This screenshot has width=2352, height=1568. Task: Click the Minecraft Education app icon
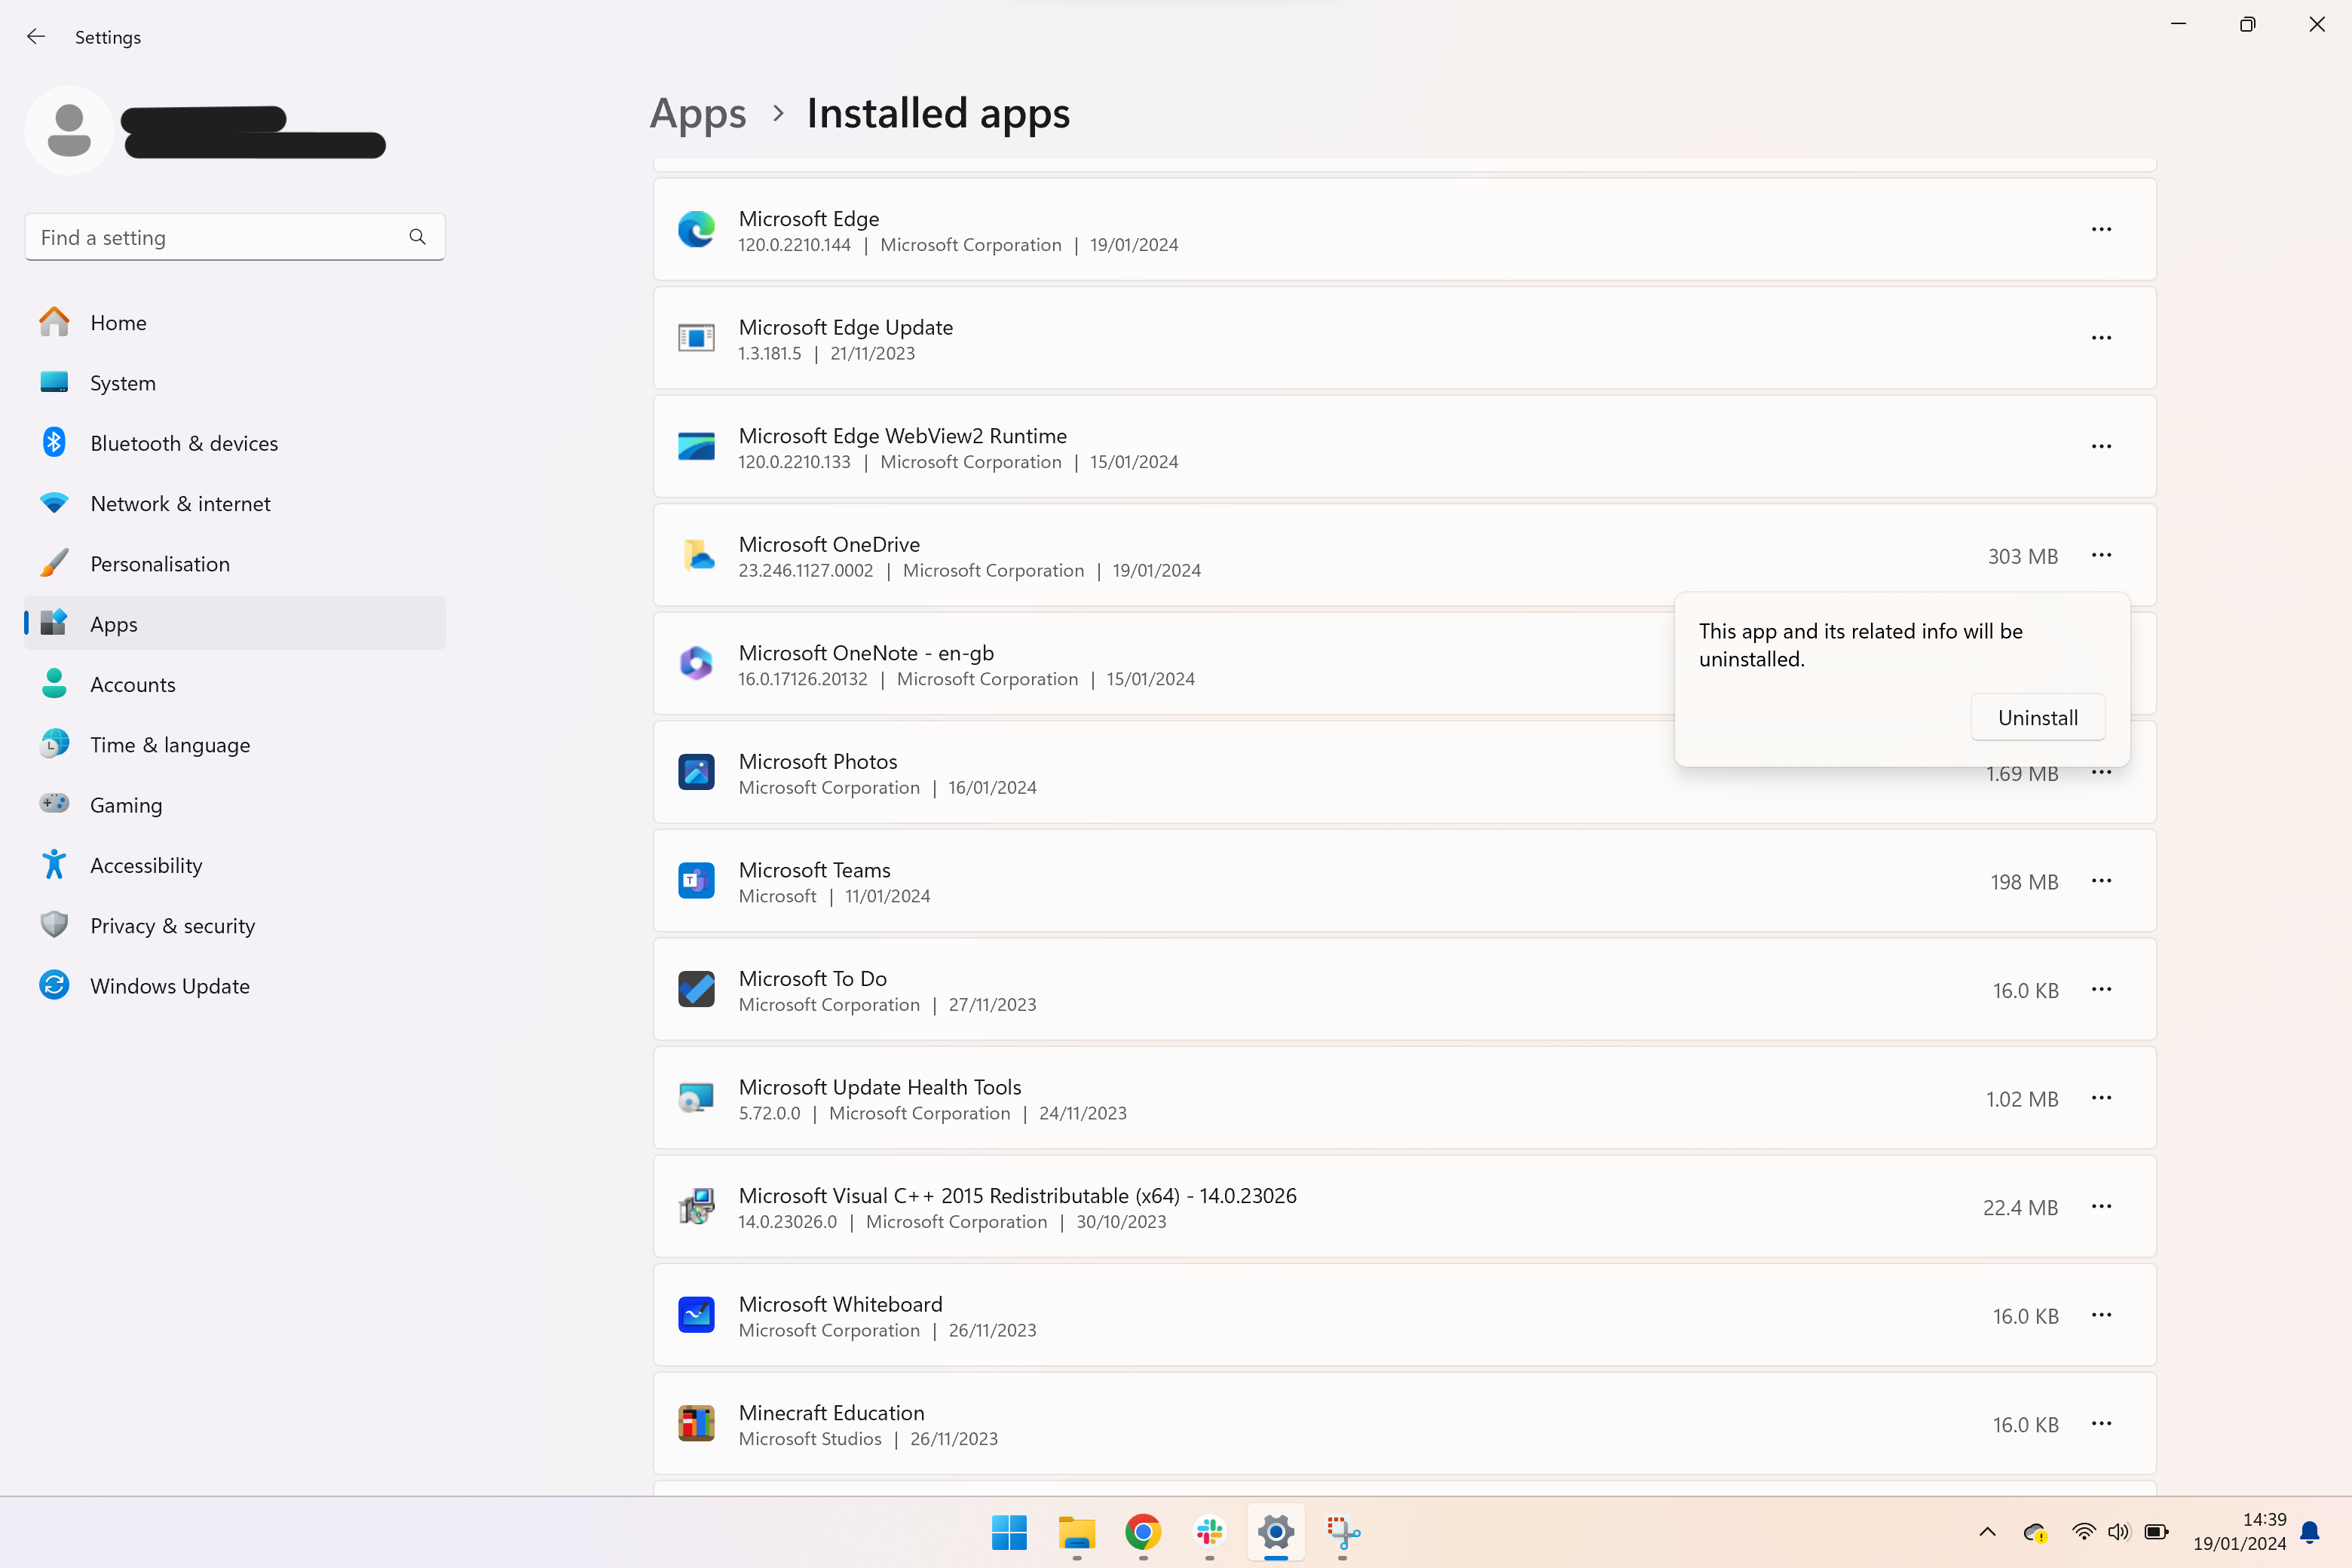[x=696, y=1423]
